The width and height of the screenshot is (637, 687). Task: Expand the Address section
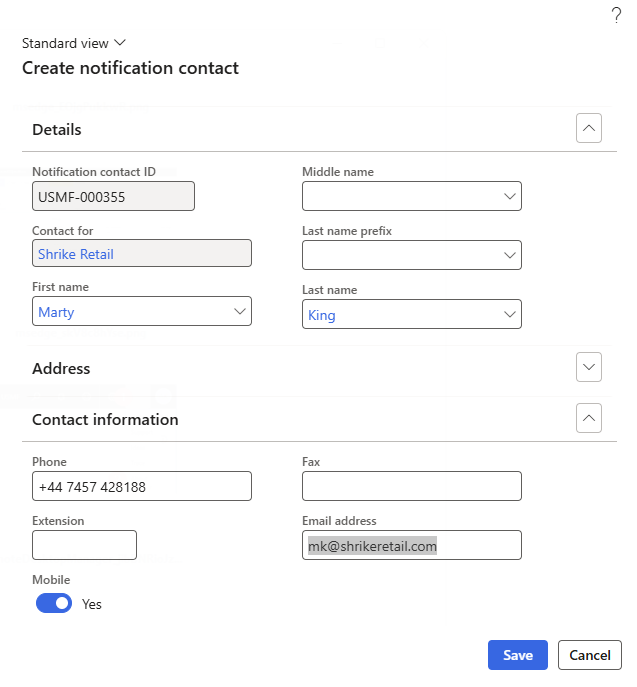point(589,368)
